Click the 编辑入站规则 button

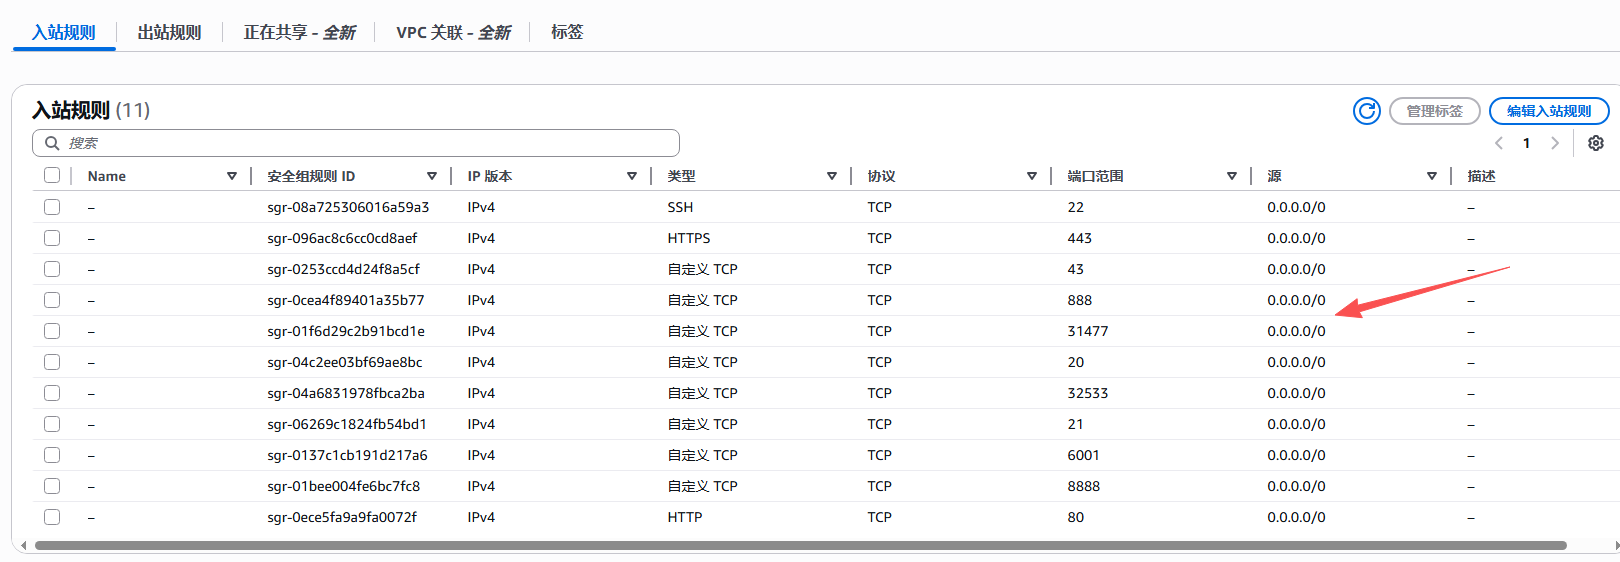coord(1548,111)
